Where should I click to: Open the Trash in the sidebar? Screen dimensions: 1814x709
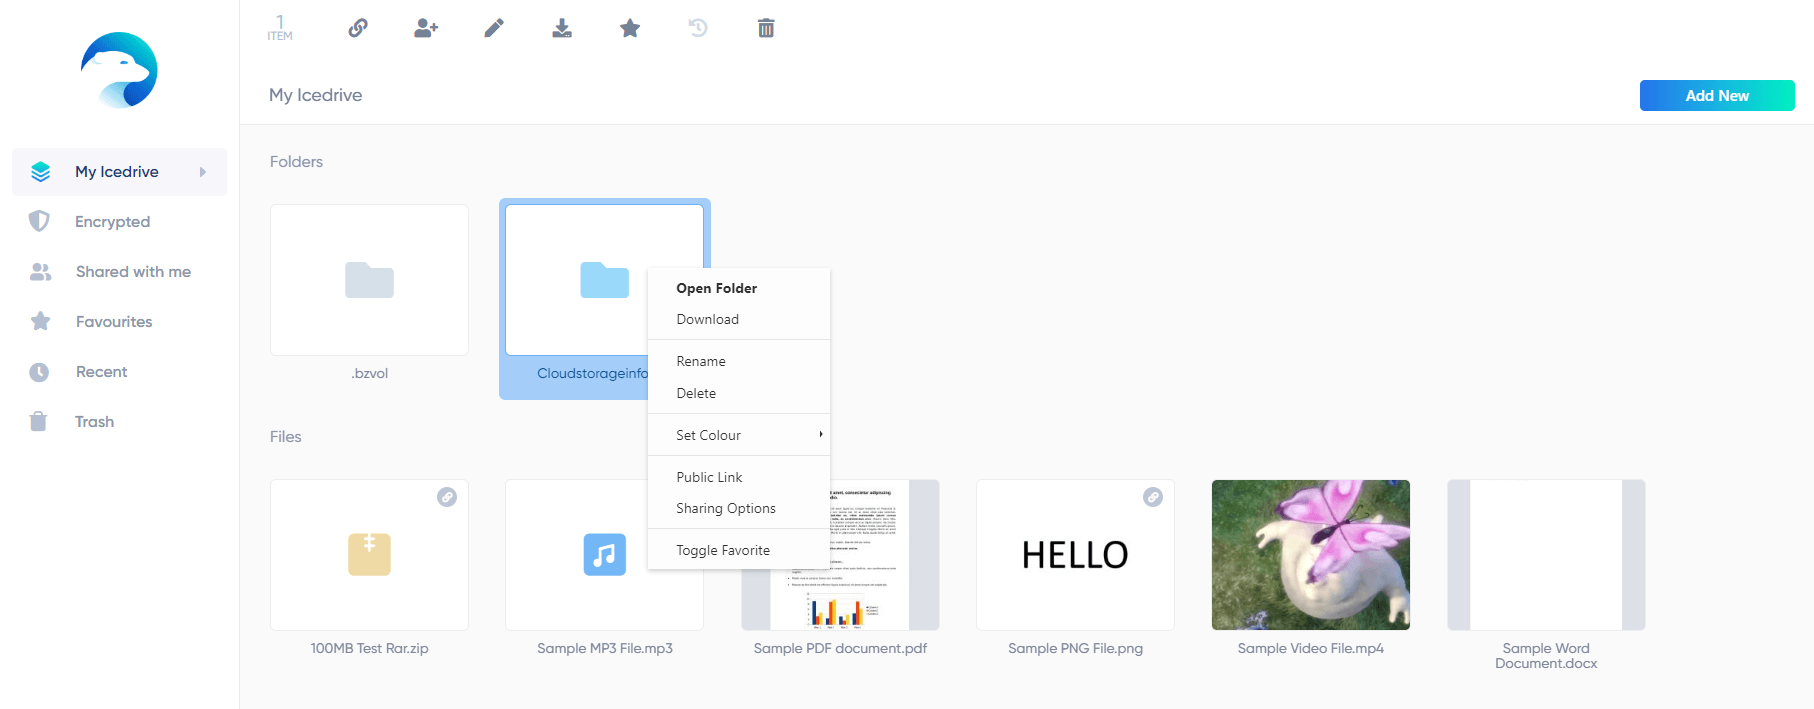(x=94, y=422)
